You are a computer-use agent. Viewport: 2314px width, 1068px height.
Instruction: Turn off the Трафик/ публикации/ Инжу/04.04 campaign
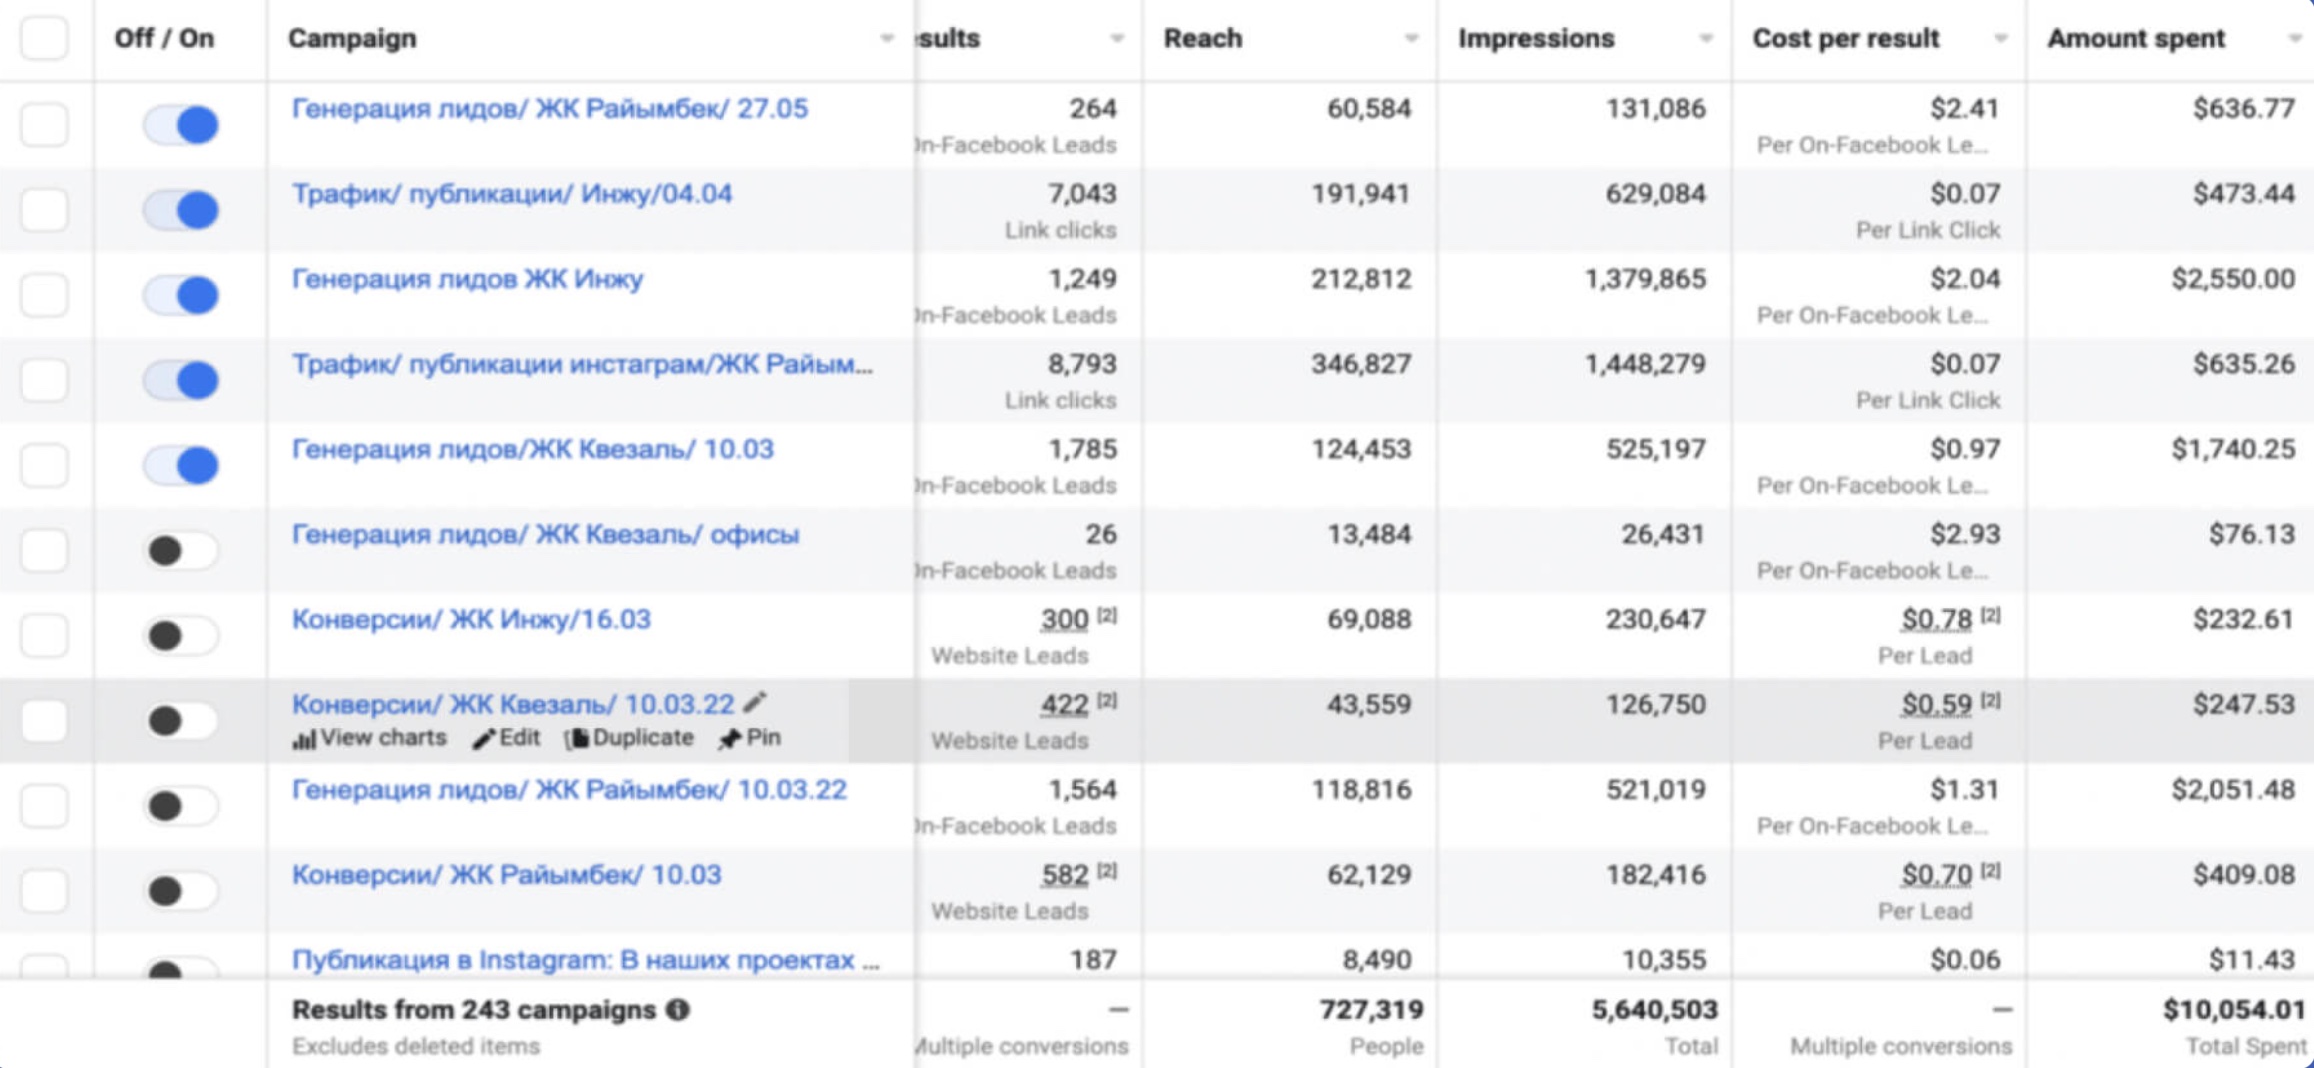[x=181, y=210]
